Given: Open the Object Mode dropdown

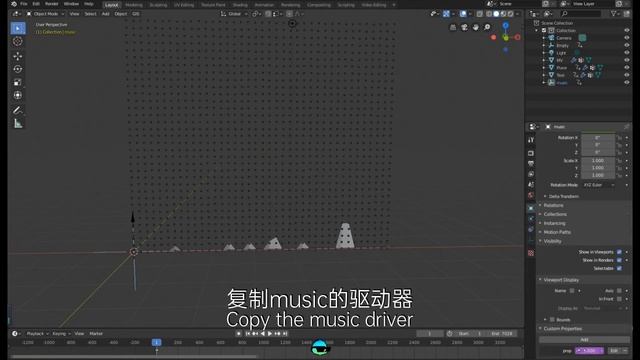Looking at the screenshot, I should pos(46,14).
